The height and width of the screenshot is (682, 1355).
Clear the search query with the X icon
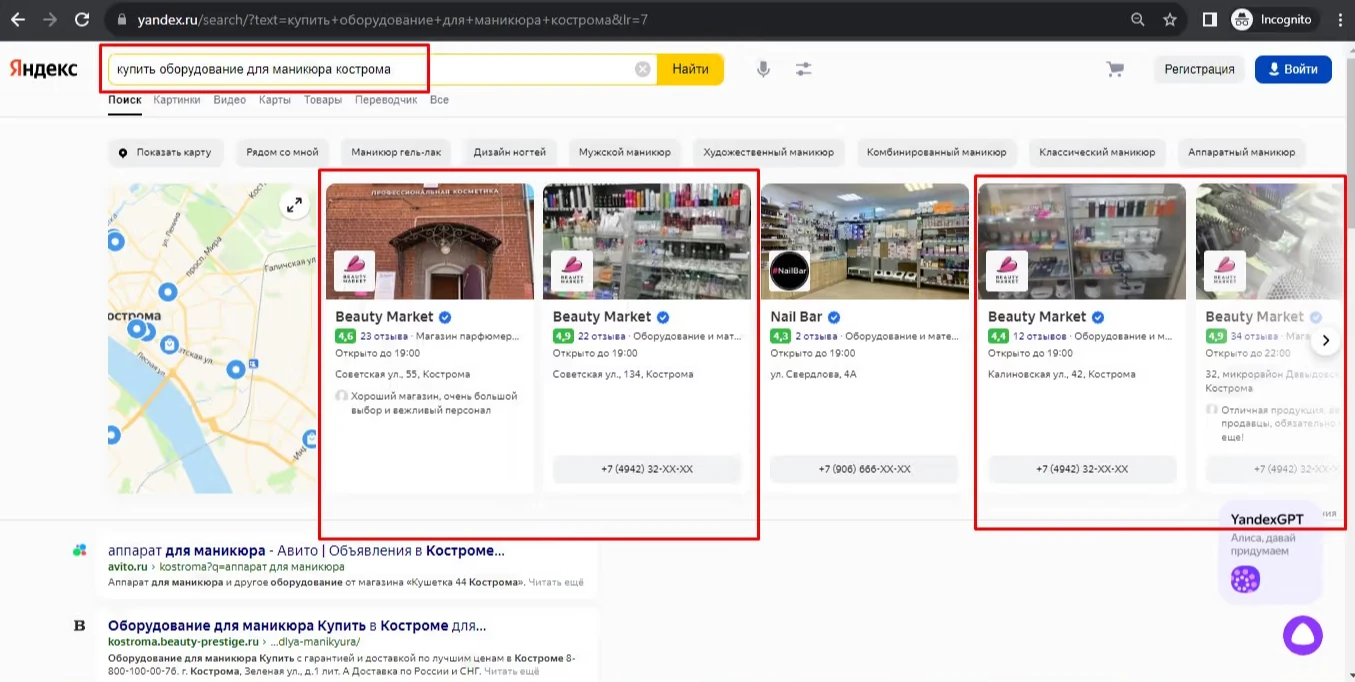[x=643, y=69]
